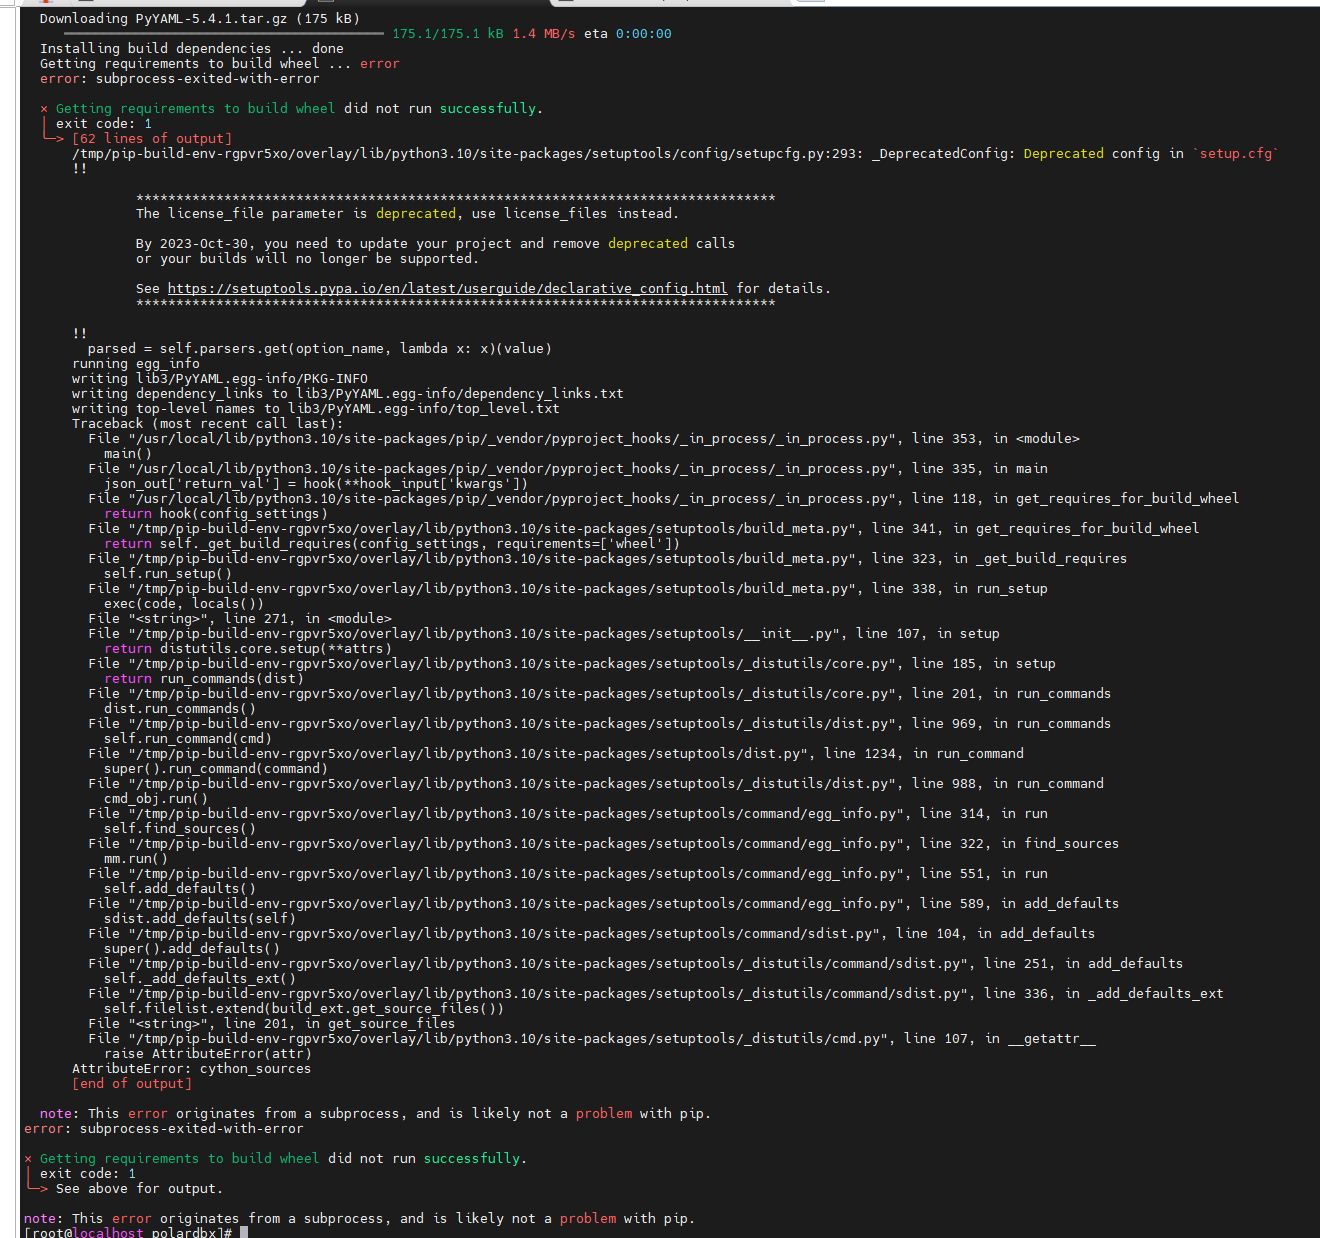Image resolution: width=1320 pixels, height=1238 pixels.
Task: Click the _distutils/core.py line 185 File entry
Action: point(571,664)
